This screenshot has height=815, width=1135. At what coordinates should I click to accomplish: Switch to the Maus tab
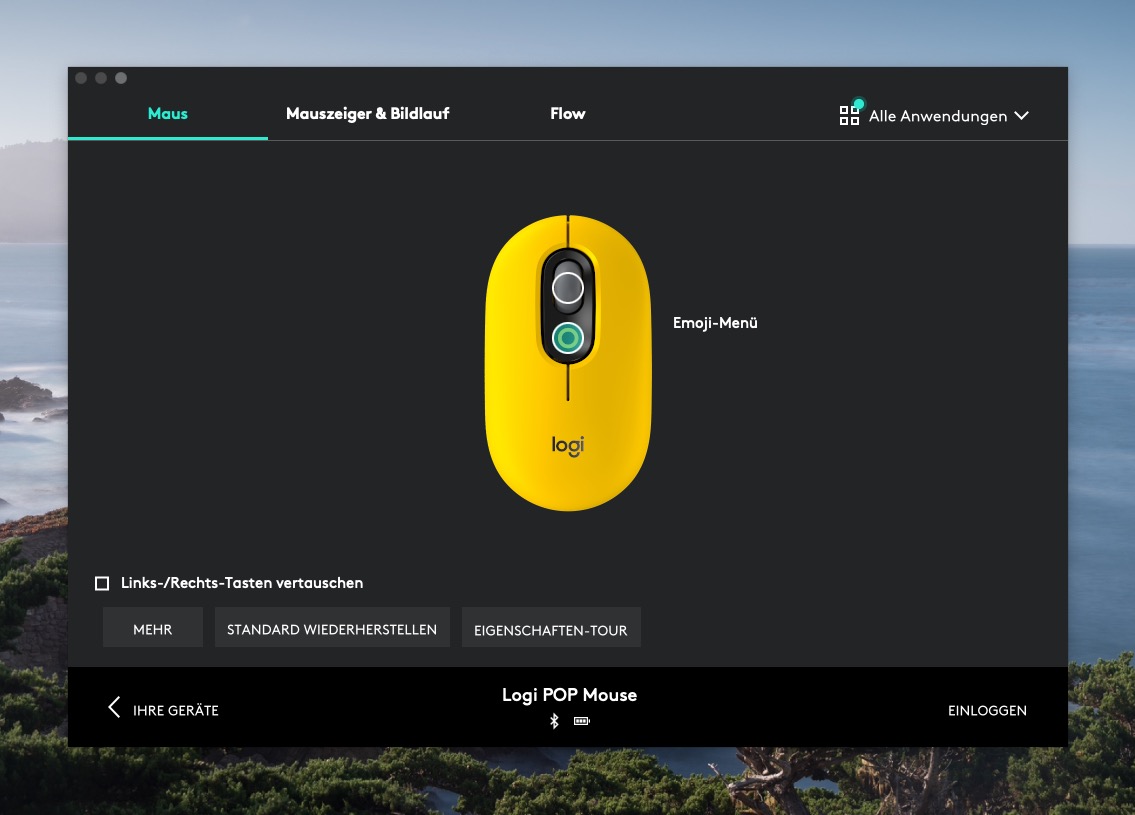[167, 114]
